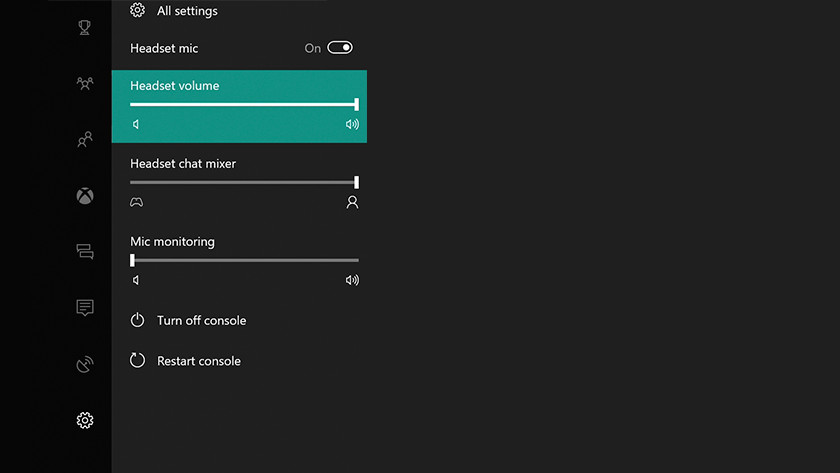The image size is (840, 473).
Task: Click the game controller icon under chat mixer
Action: (136, 202)
